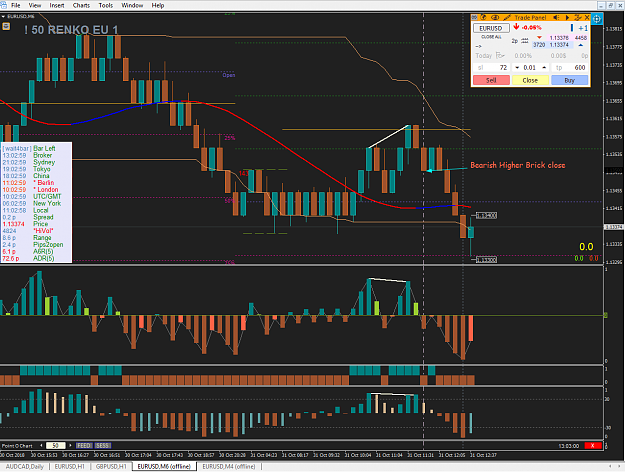Click the +1 label in Trade Panel

tap(583, 28)
